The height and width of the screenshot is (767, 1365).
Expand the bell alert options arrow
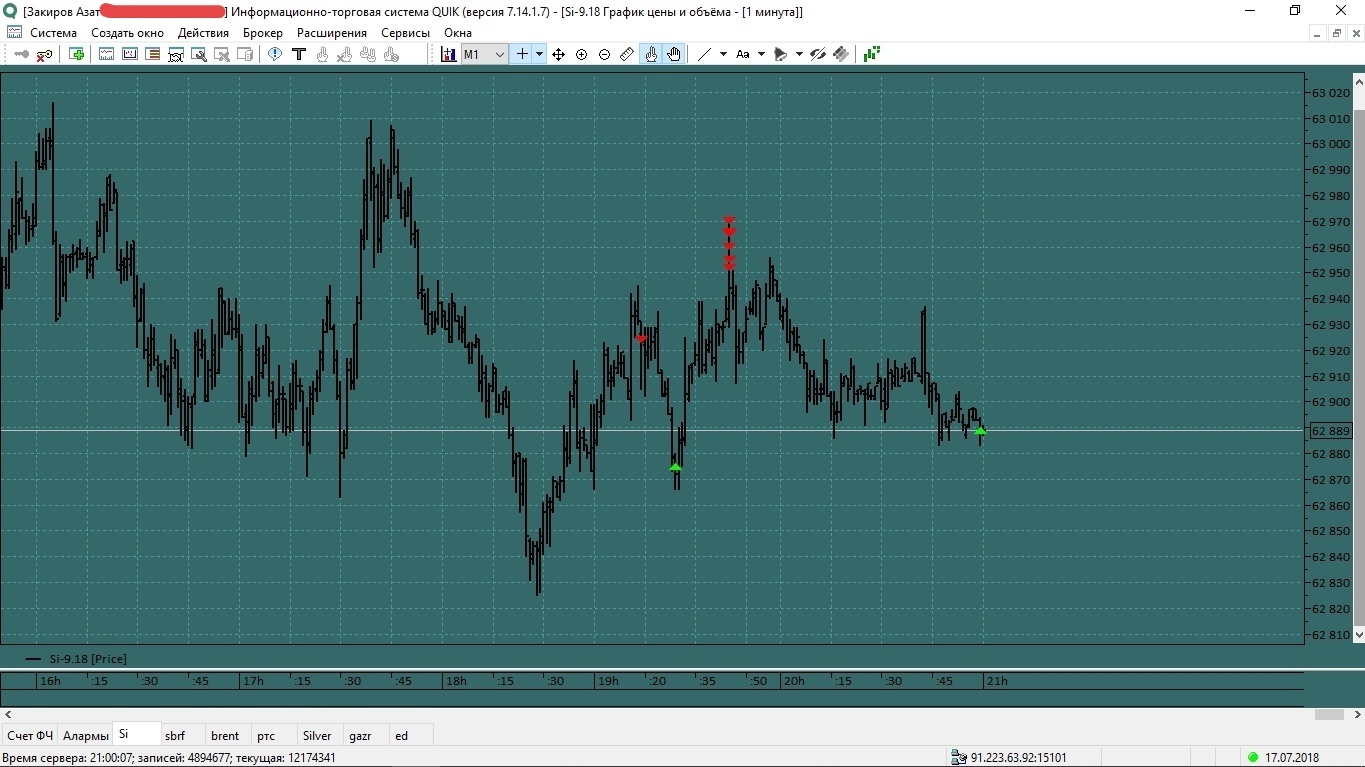pyautogui.click(x=799, y=54)
